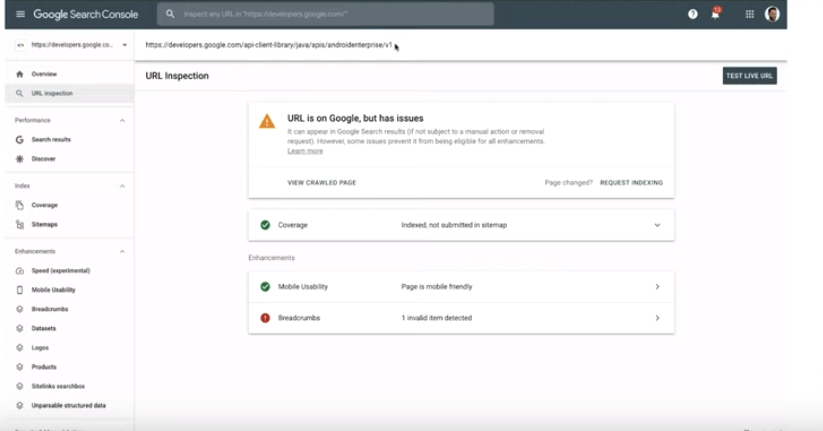Collapse the Performance sidebar section
Image resolution: width=823 pixels, height=431 pixels.
(x=122, y=121)
